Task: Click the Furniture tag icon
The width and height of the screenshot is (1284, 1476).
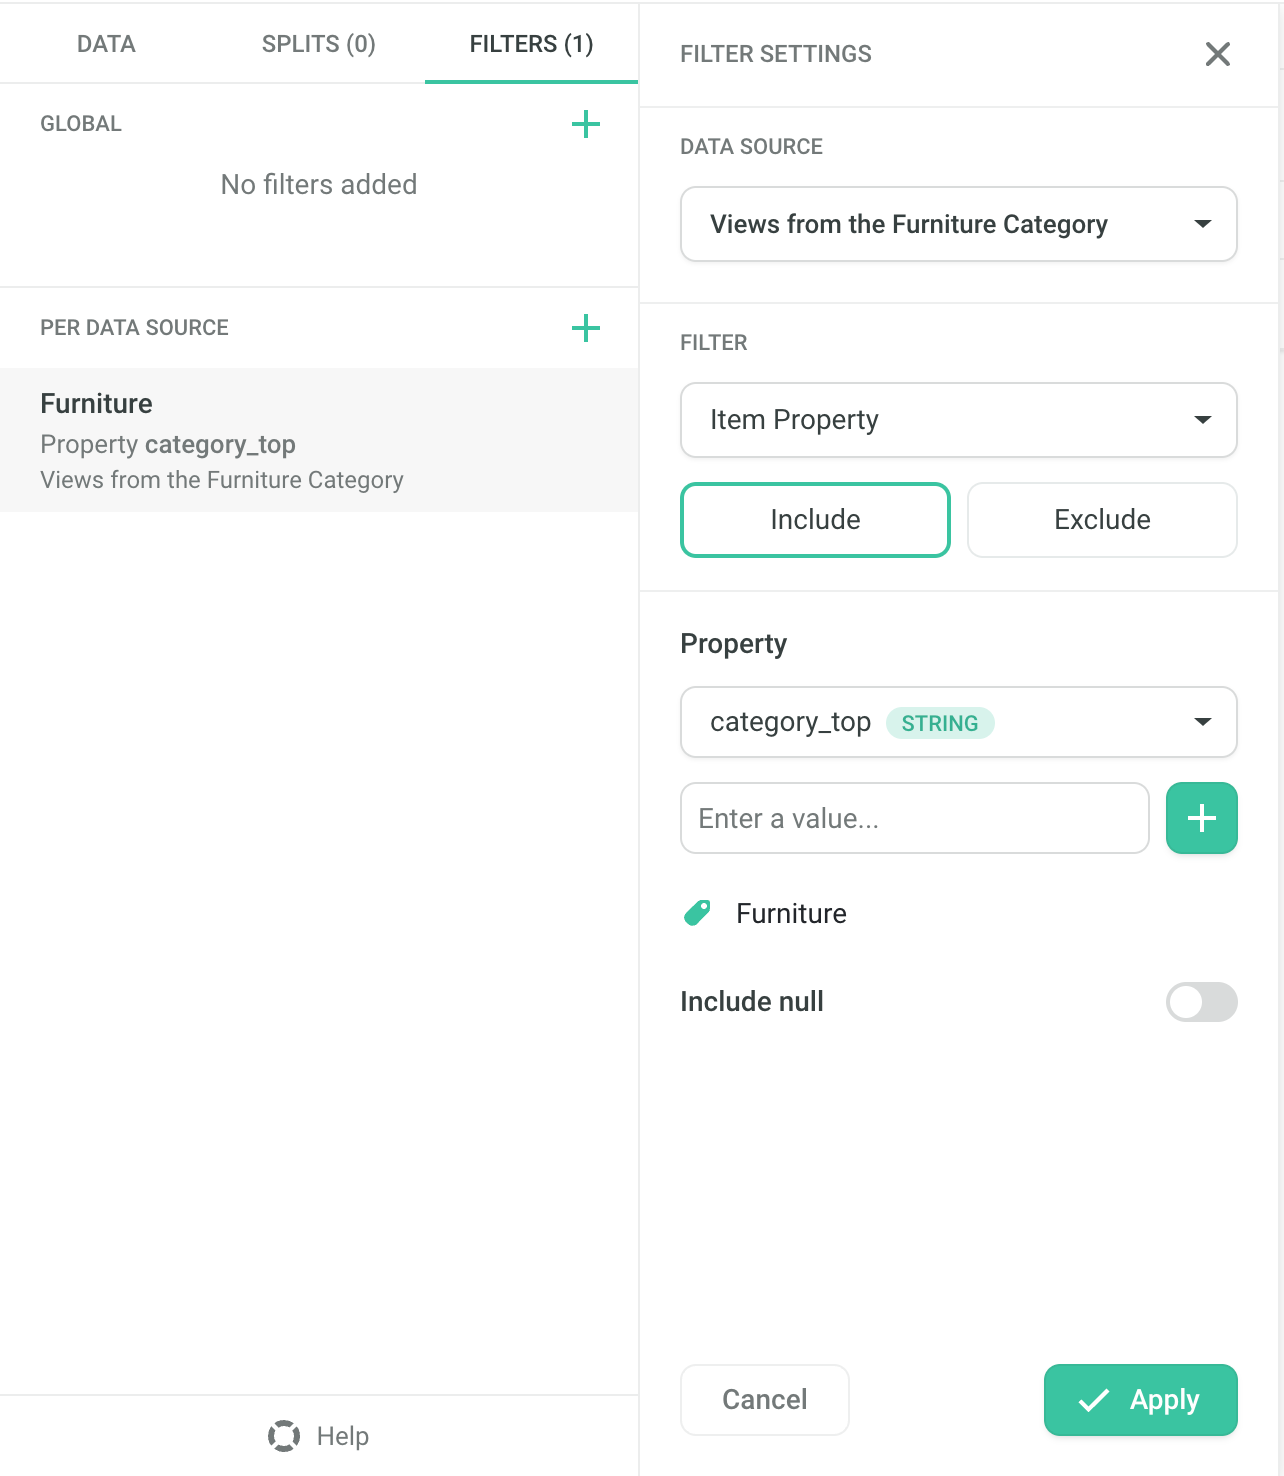Action: pos(697,913)
